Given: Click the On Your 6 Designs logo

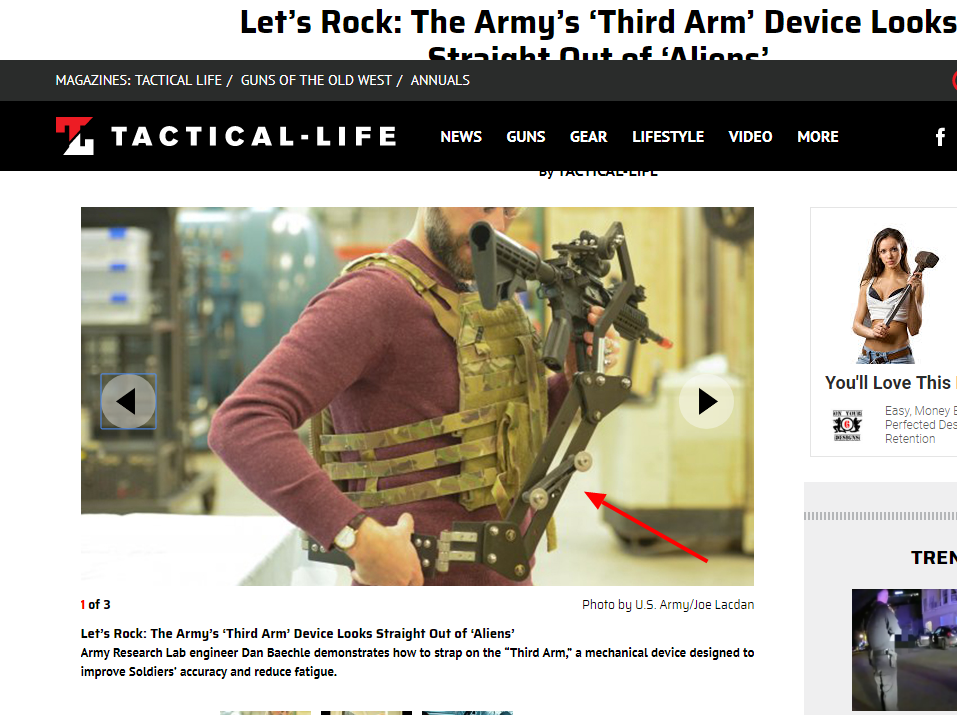Looking at the screenshot, I should pos(847,425).
